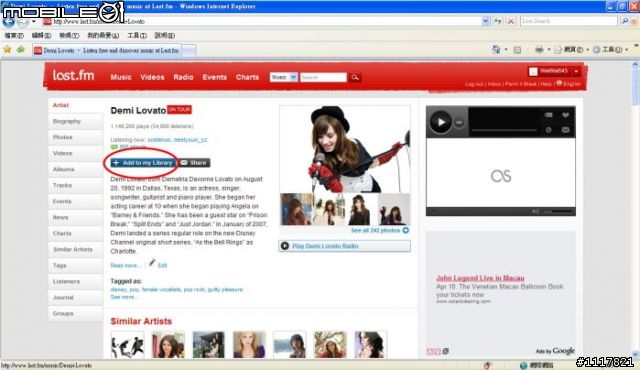Love the track with heart icon
This screenshot has width=640, height=370.
coord(565,115)
